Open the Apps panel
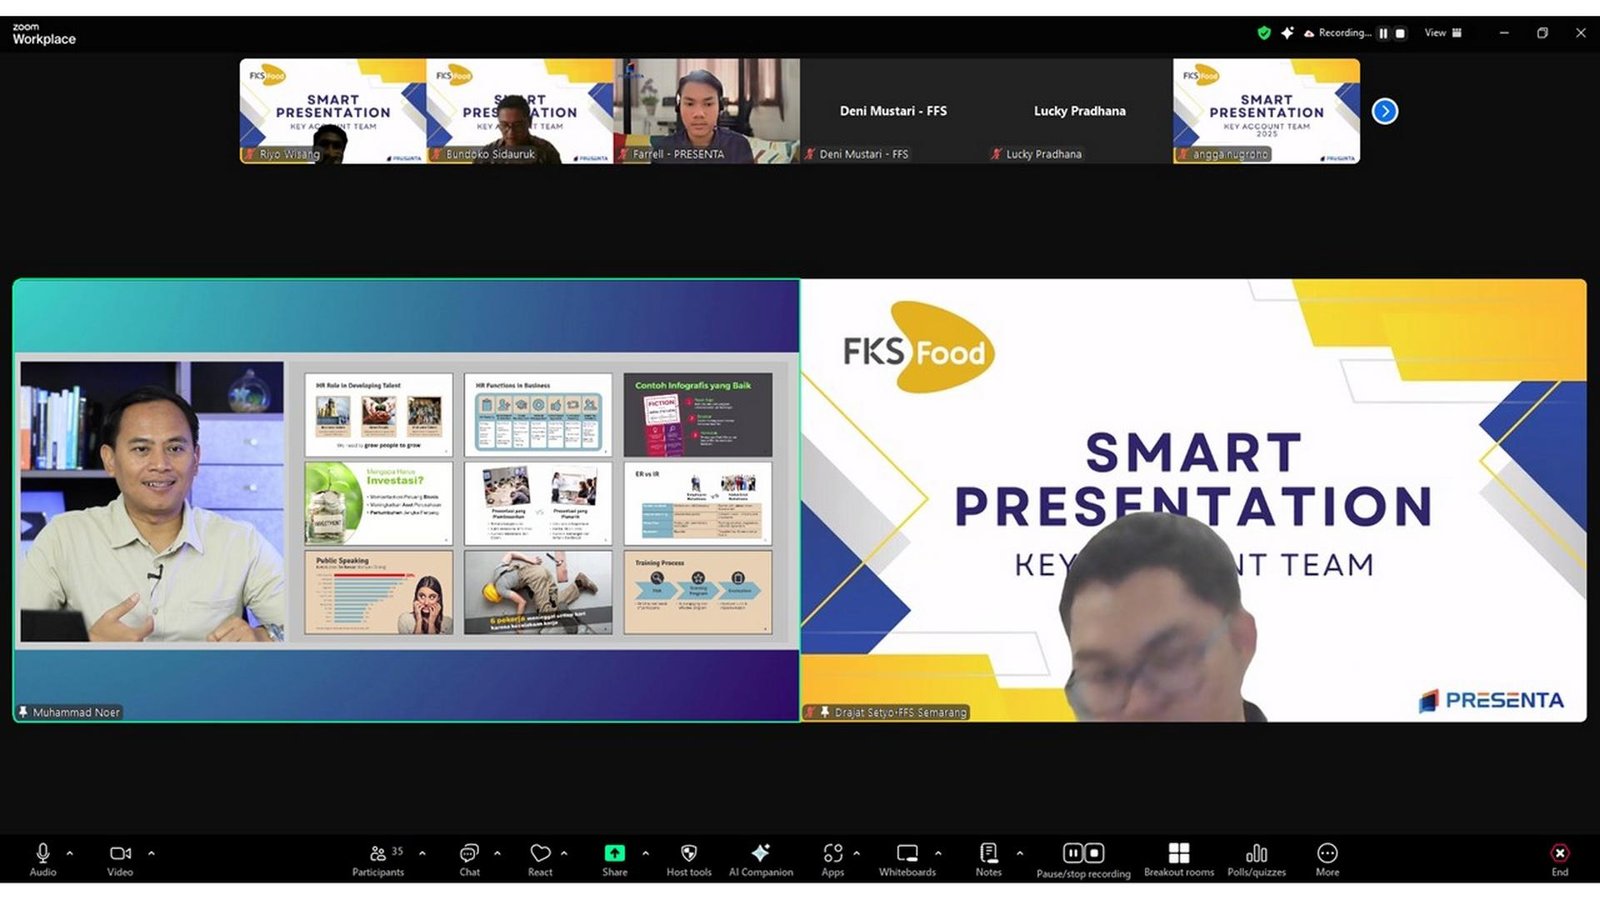Image resolution: width=1600 pixels, height=900 pixels. pos(833,858)
